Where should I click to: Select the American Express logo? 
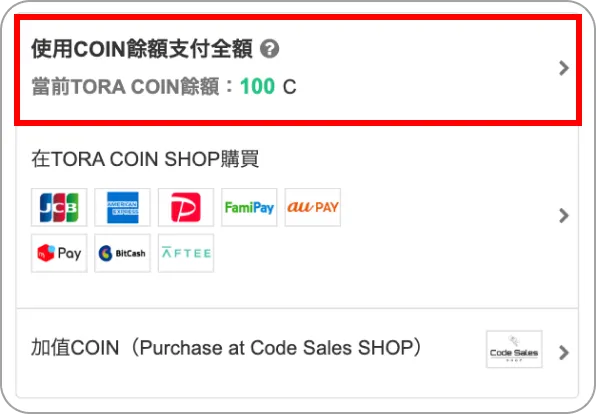coord(122,207)
